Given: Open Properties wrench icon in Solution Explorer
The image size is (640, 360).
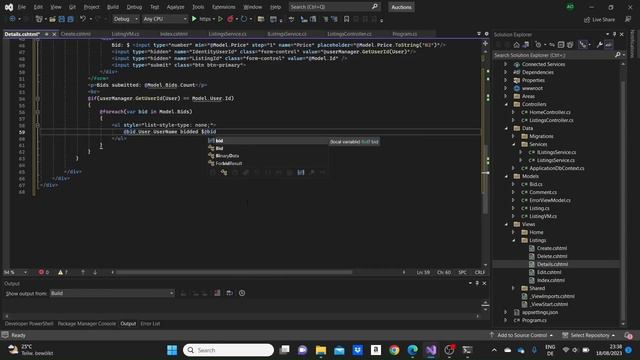Looking at the screenshot, I should (599, 44).
